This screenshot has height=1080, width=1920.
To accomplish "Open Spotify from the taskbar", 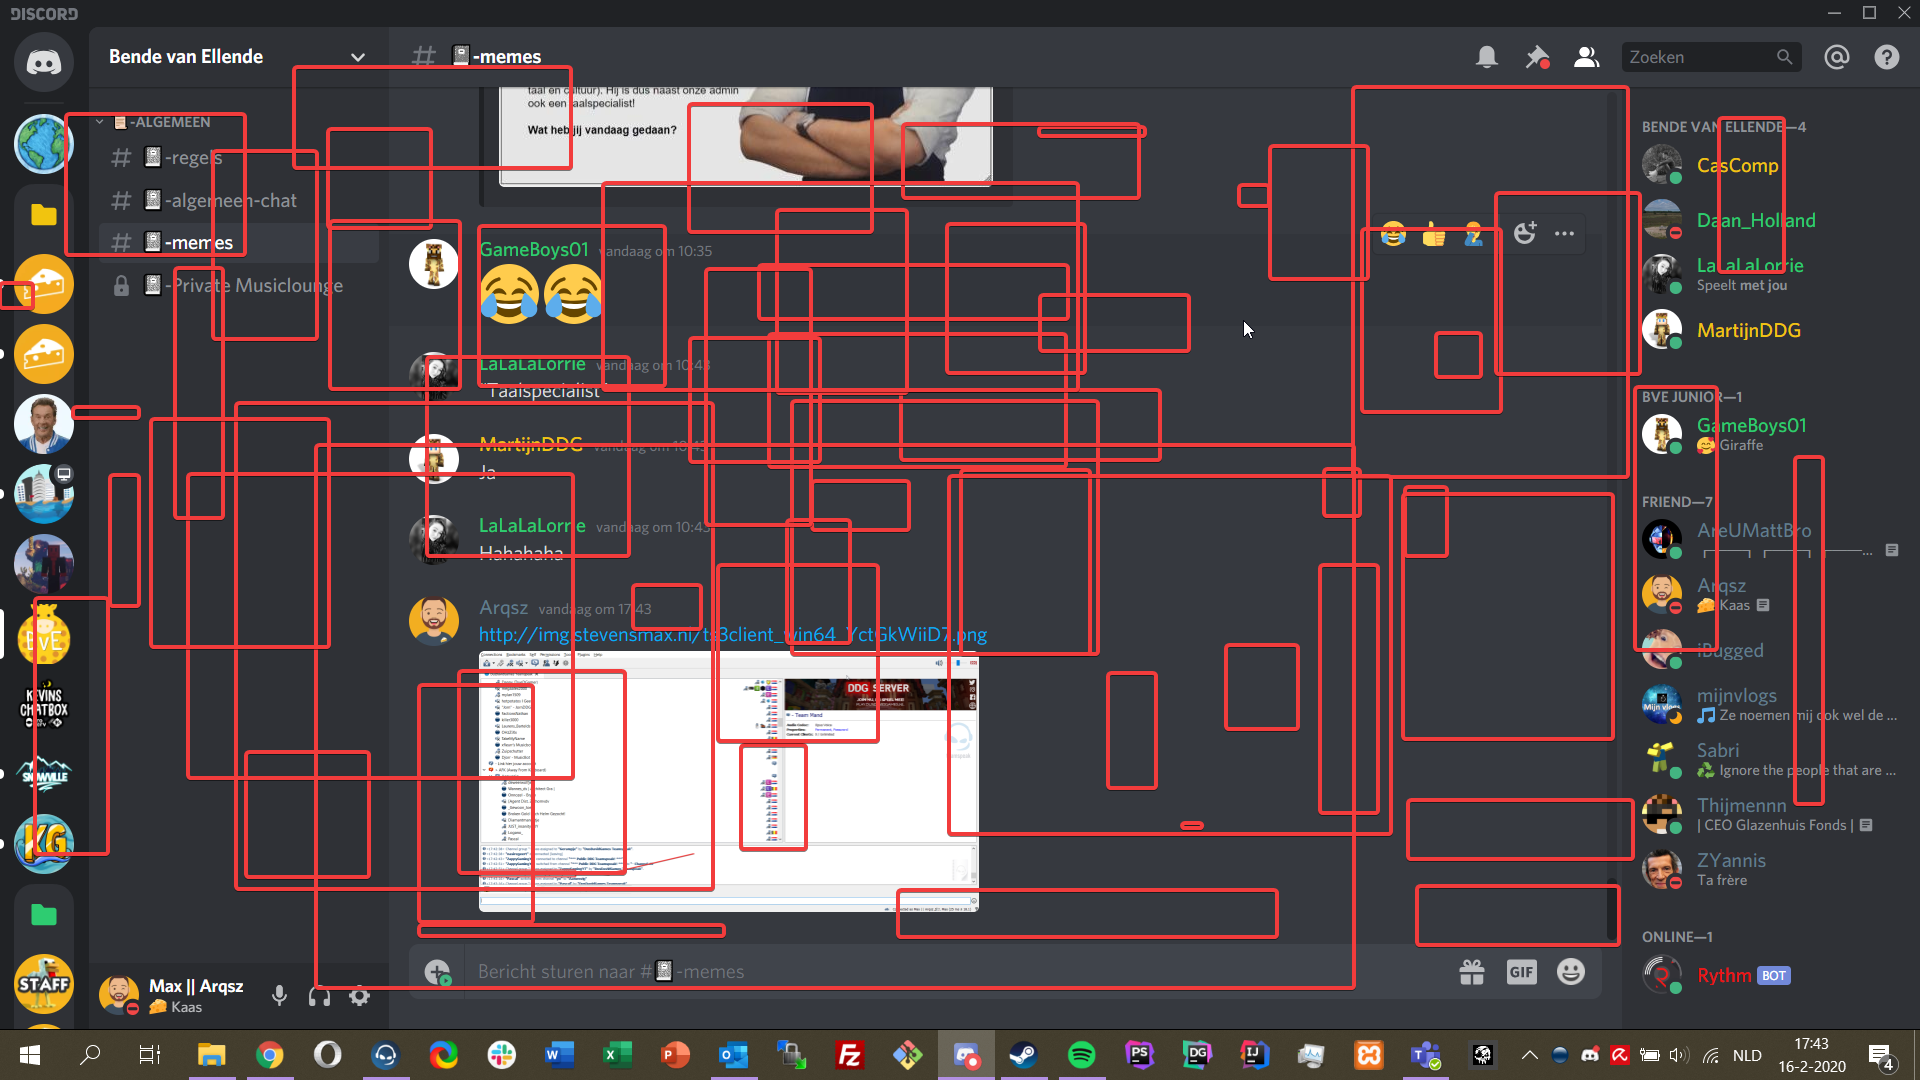I will click(x=1081, y=1055).
